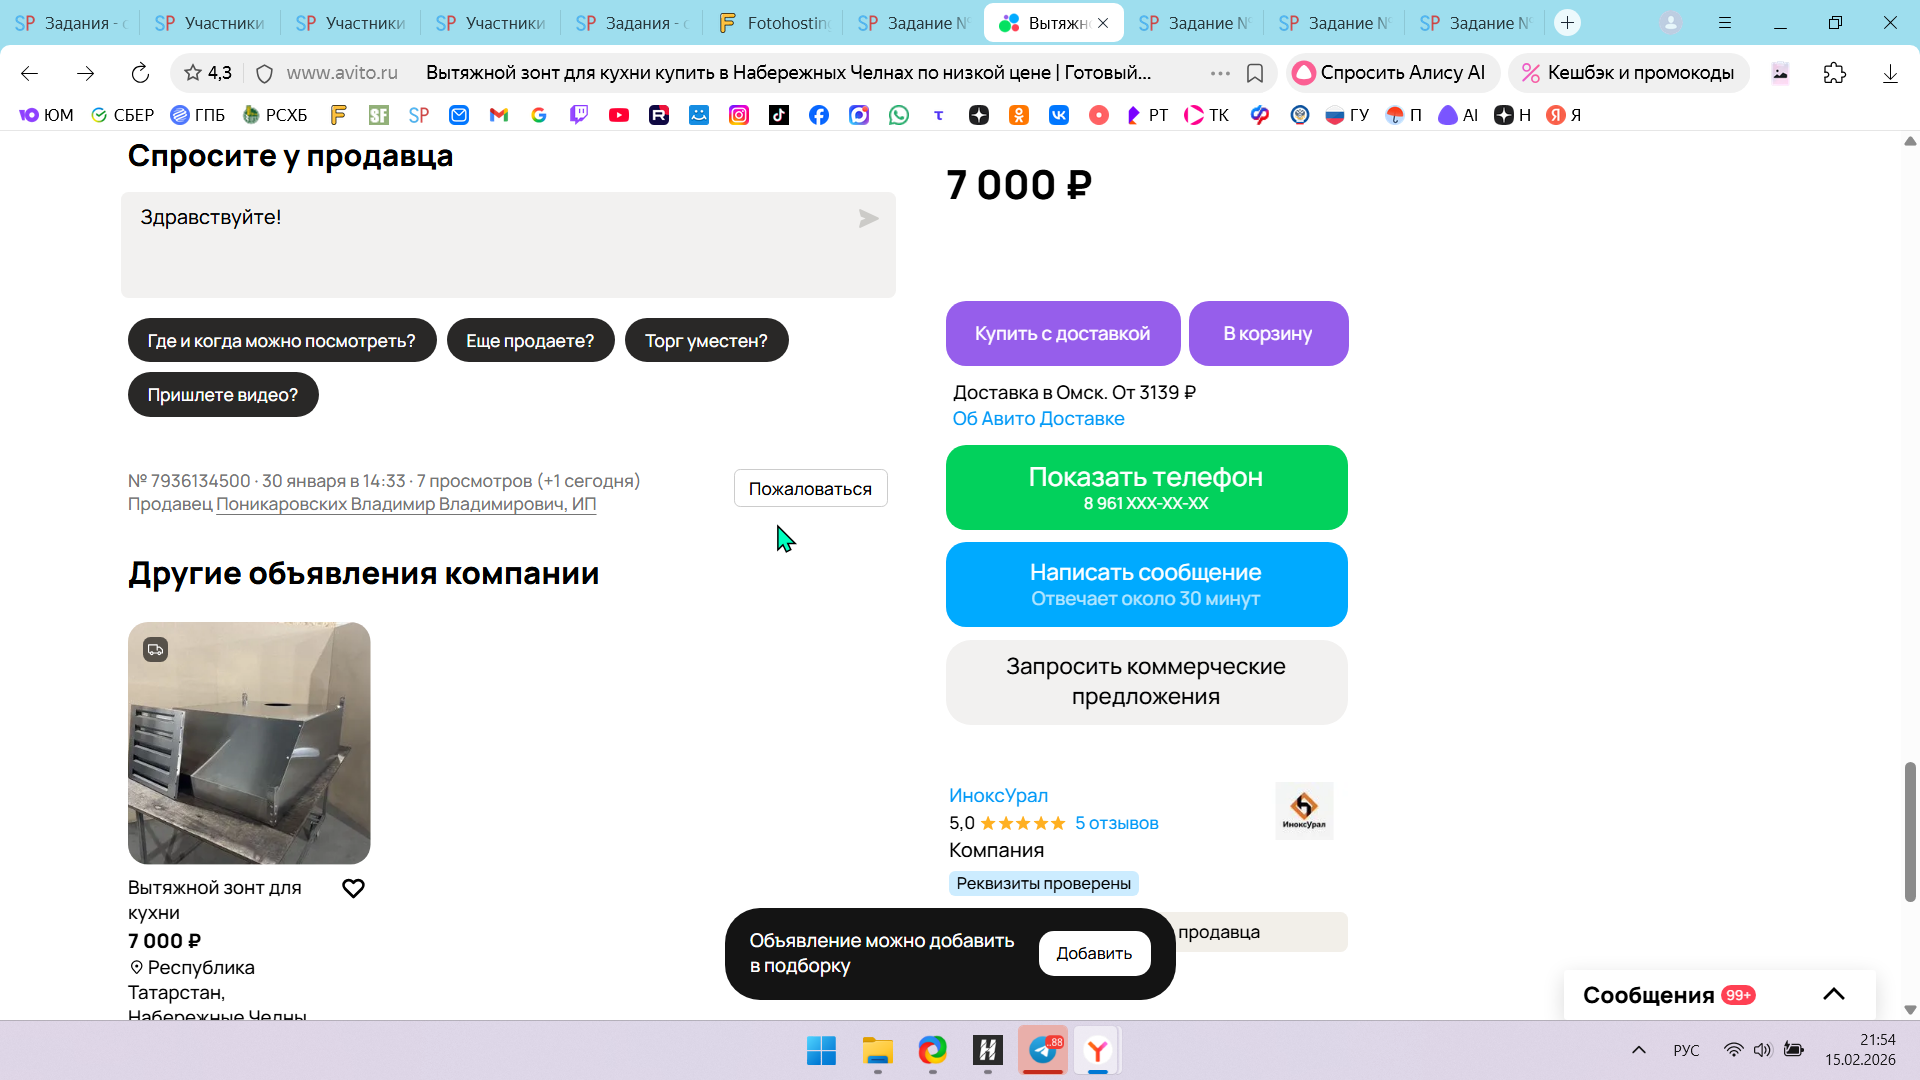Open the YouTube bookmark icon

click(619, 115)
